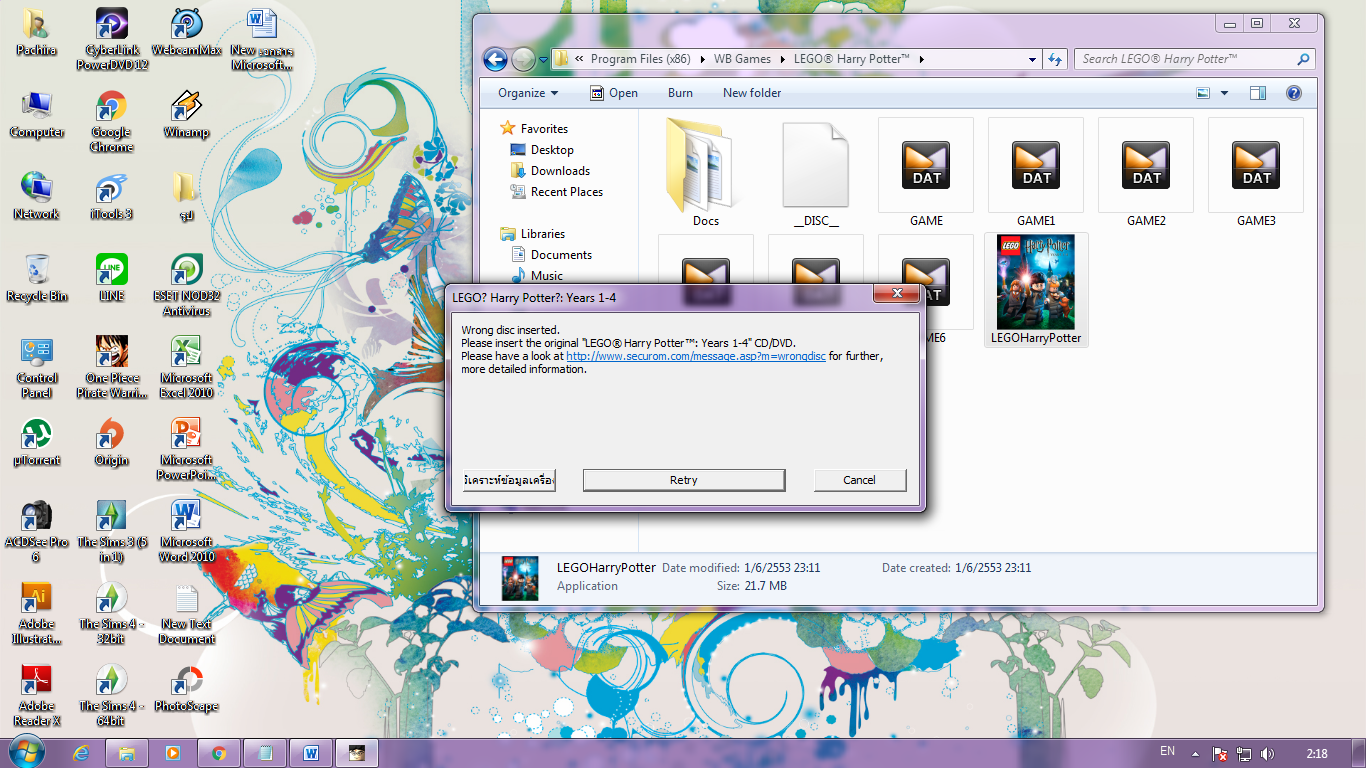Select Downloads in the Favorites list
Image resolution: width=1366 pixels, height=768 pixels.
coord(560,171)
